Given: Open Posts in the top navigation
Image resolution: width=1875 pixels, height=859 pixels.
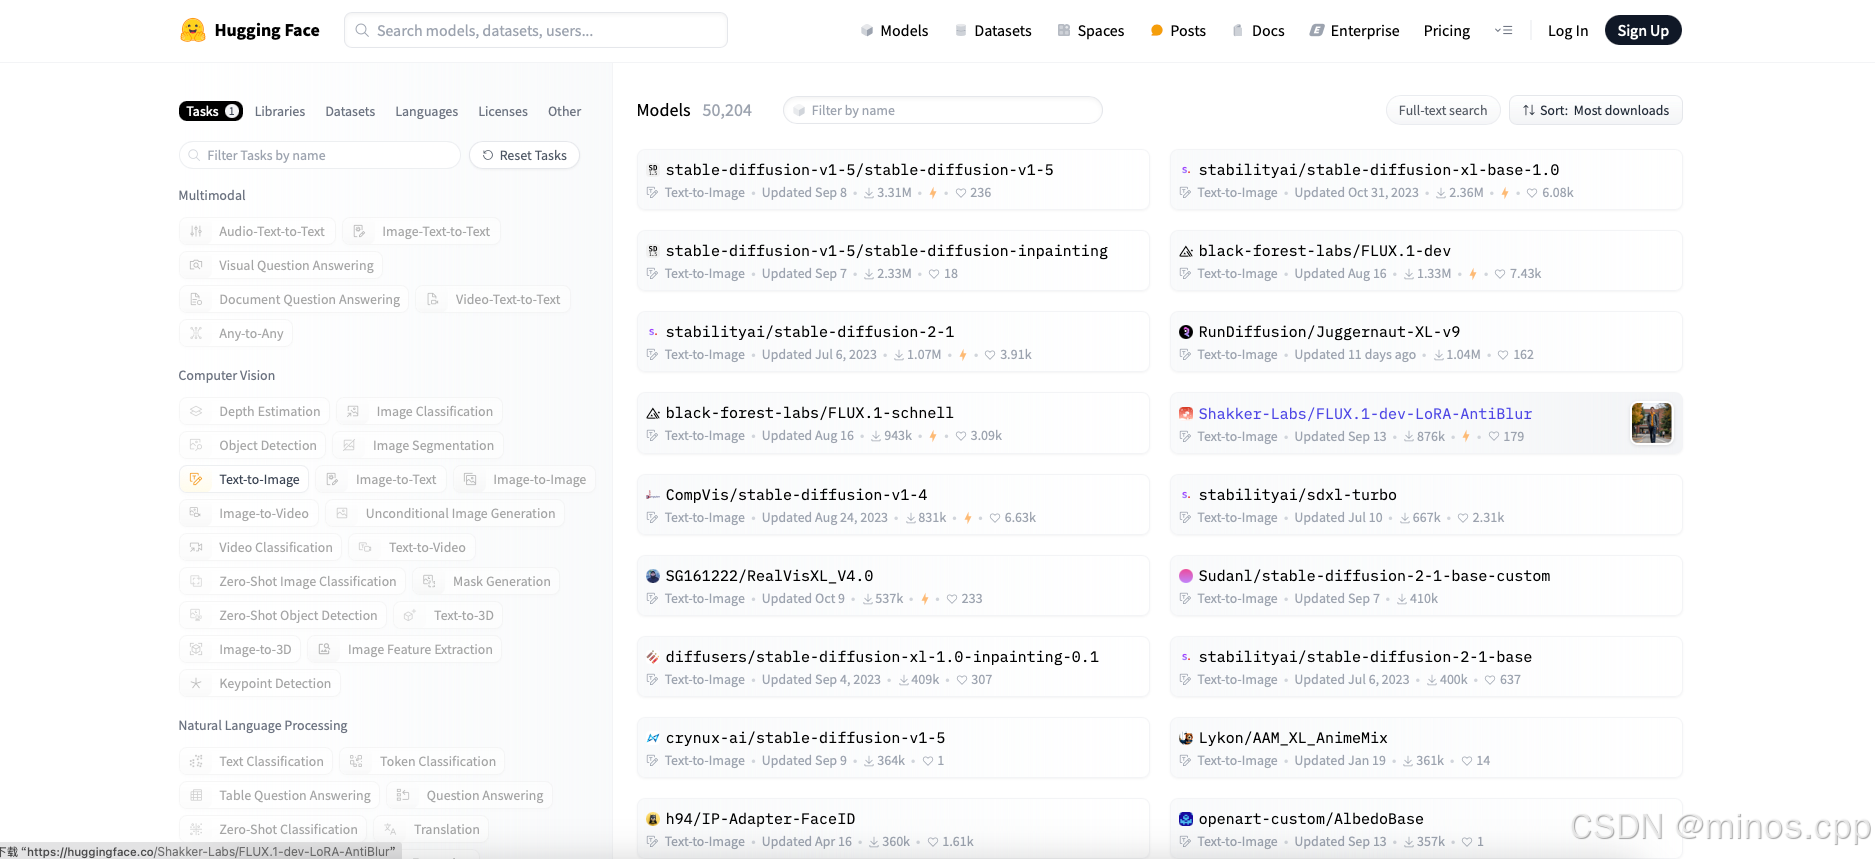Looking at the screenshot, I should click(1178, 31).
